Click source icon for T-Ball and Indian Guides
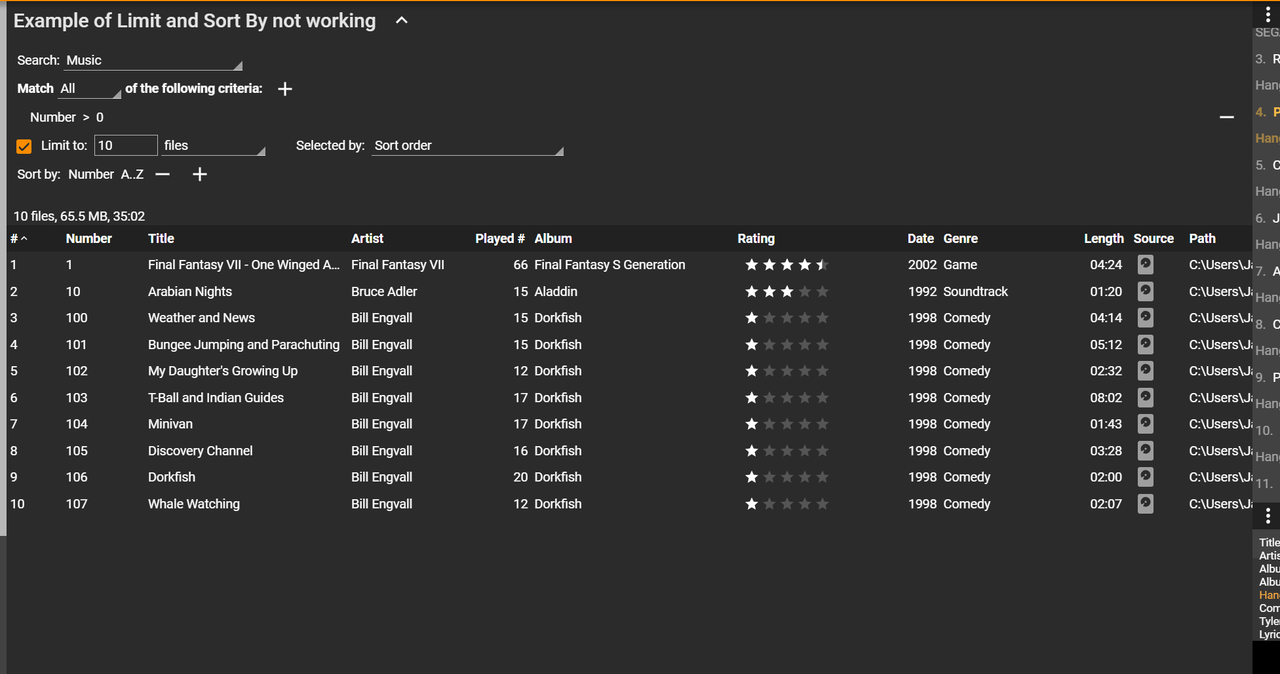This screenshot has width=1280, height=674. click(1145, 397)
